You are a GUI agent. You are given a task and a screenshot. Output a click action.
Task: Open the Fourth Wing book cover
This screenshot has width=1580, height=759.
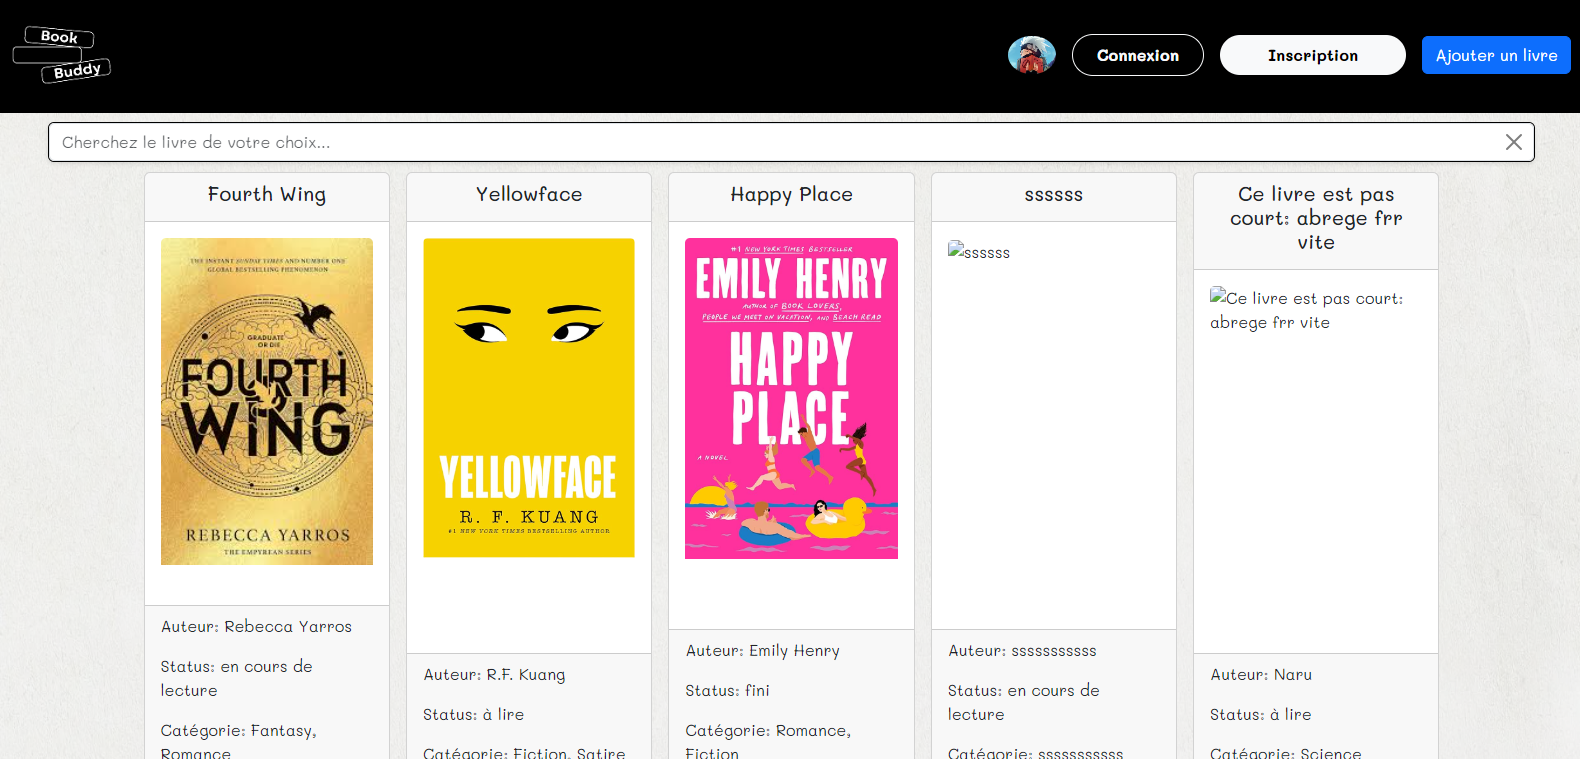(267, 401)
